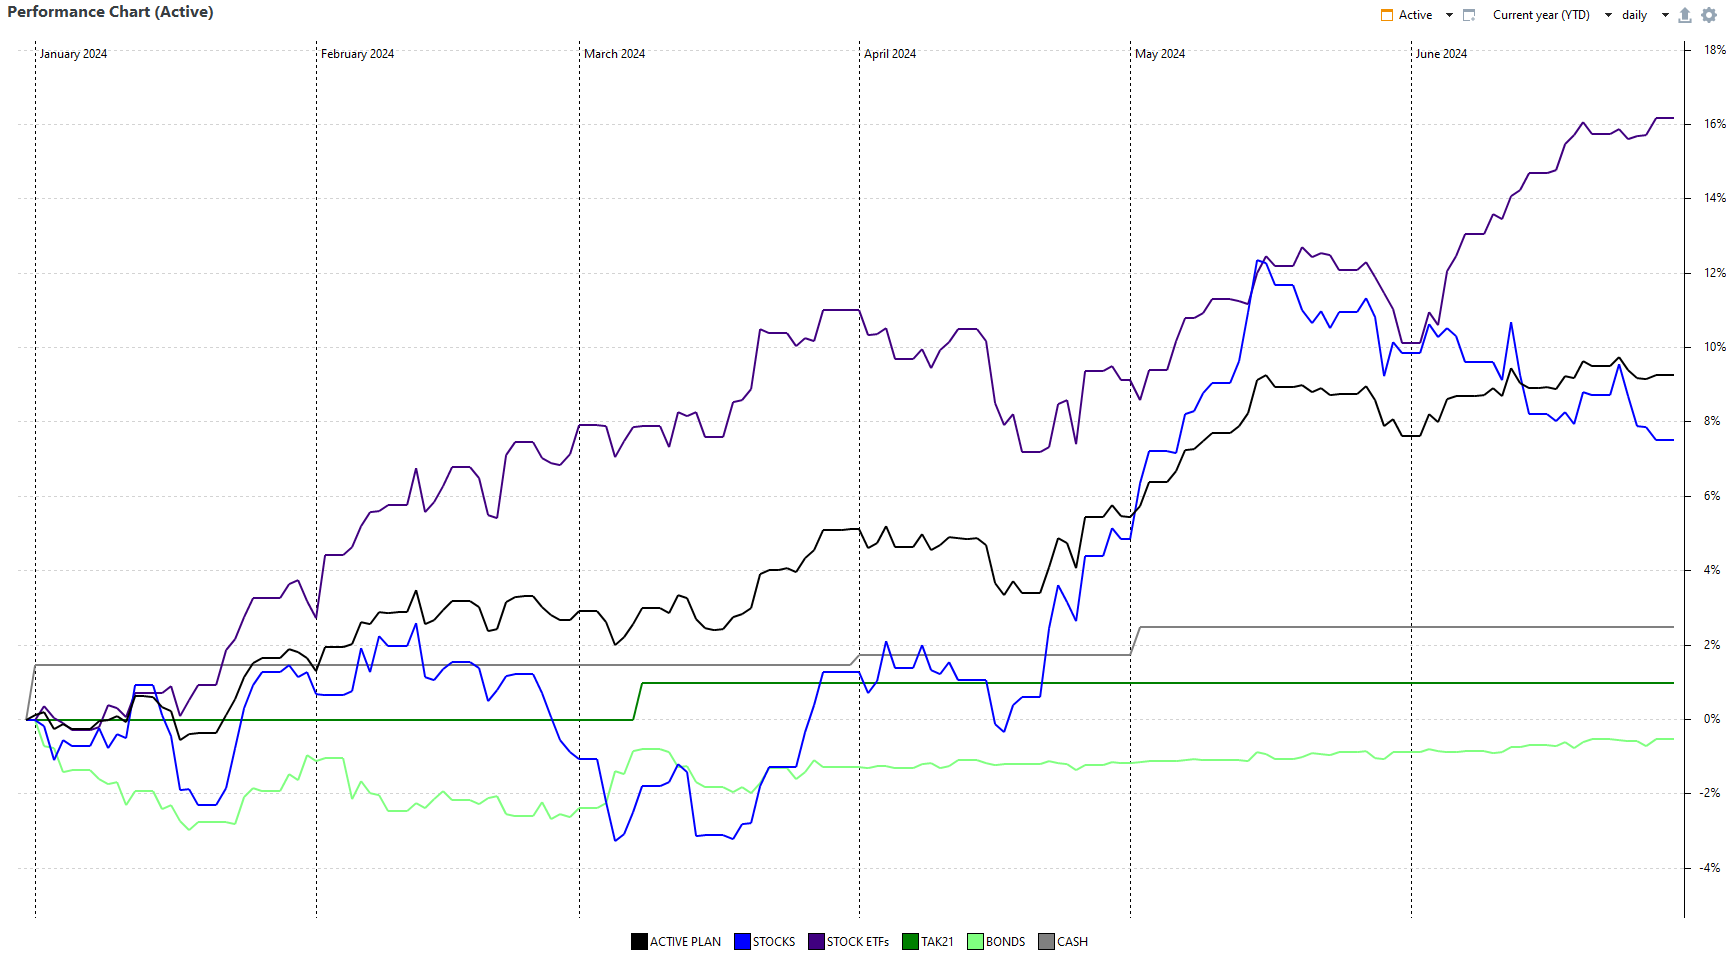Click the STOCKS blue legend swatch
The image size is (1726, 953).
(x=742, y=941)
